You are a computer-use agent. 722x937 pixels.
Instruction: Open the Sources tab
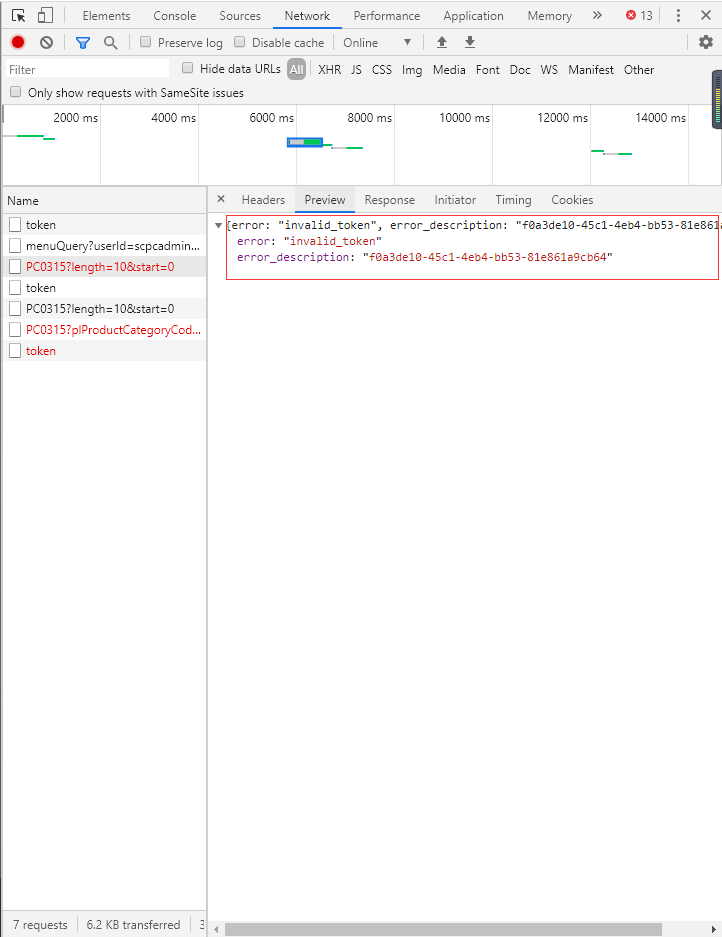[x=240, y=16]
